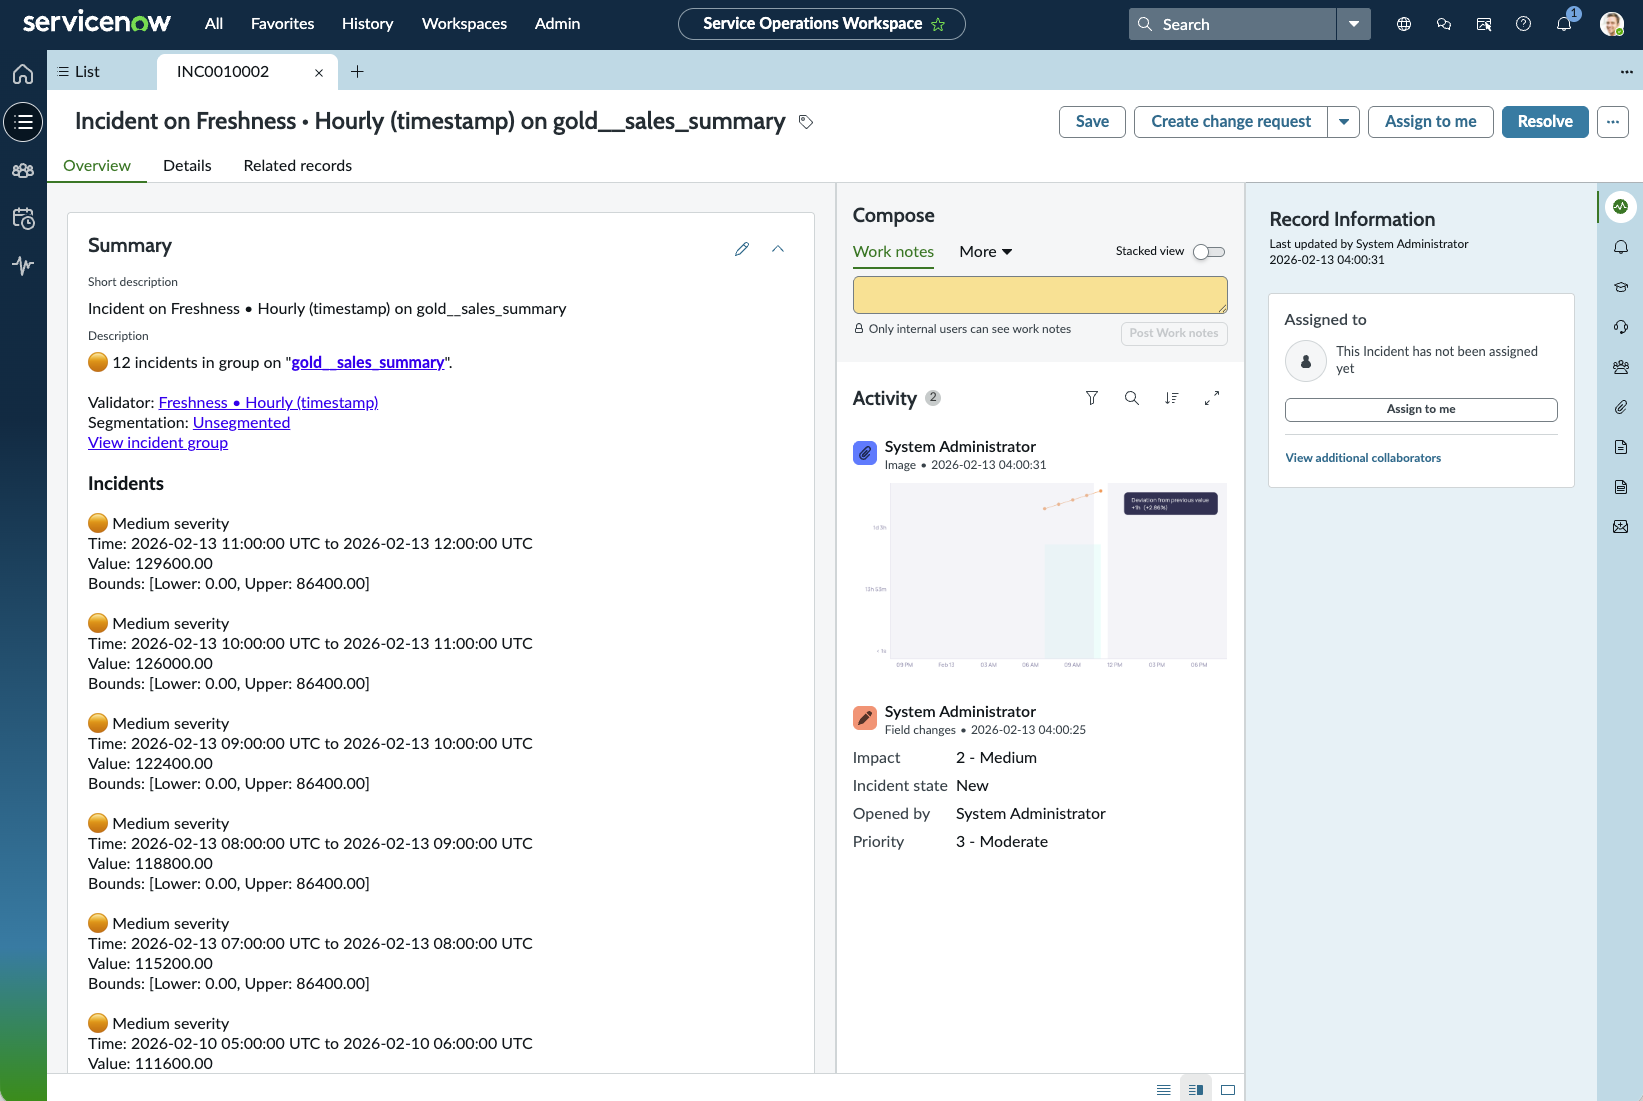Open the knowledge graduation cap icon

coord(1621,287)
